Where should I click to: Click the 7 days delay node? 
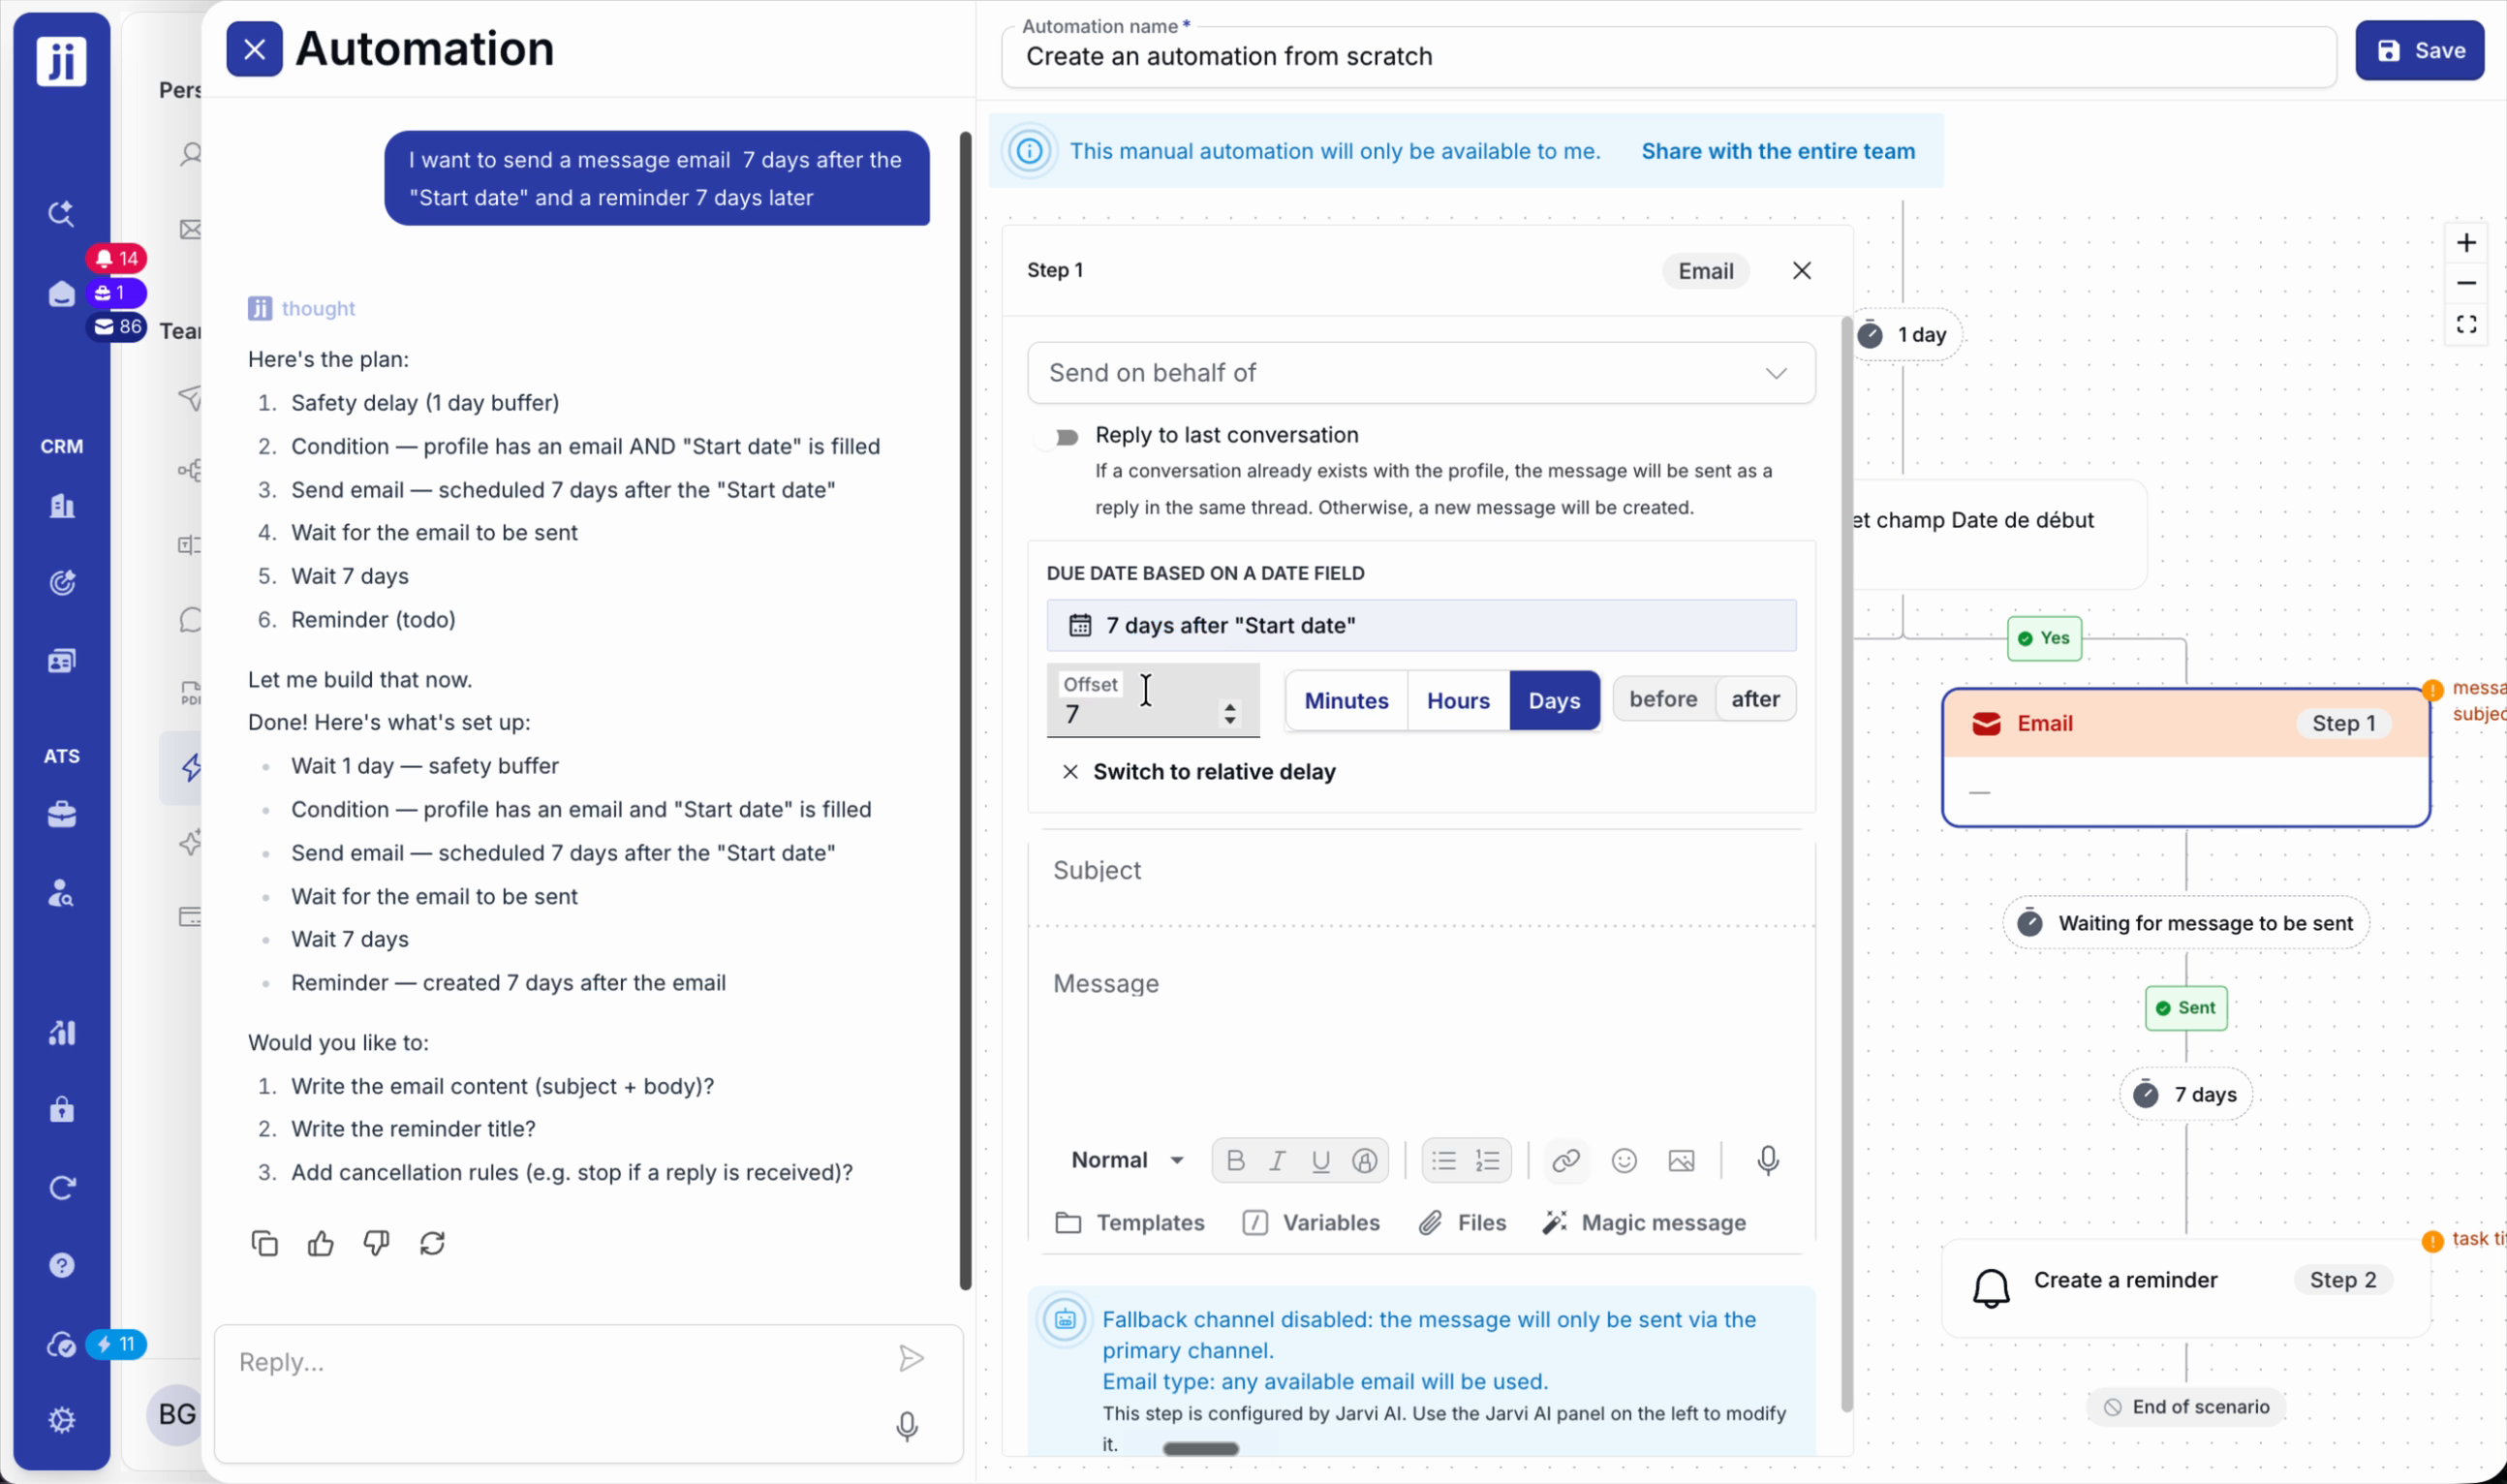[2185, 1095]
